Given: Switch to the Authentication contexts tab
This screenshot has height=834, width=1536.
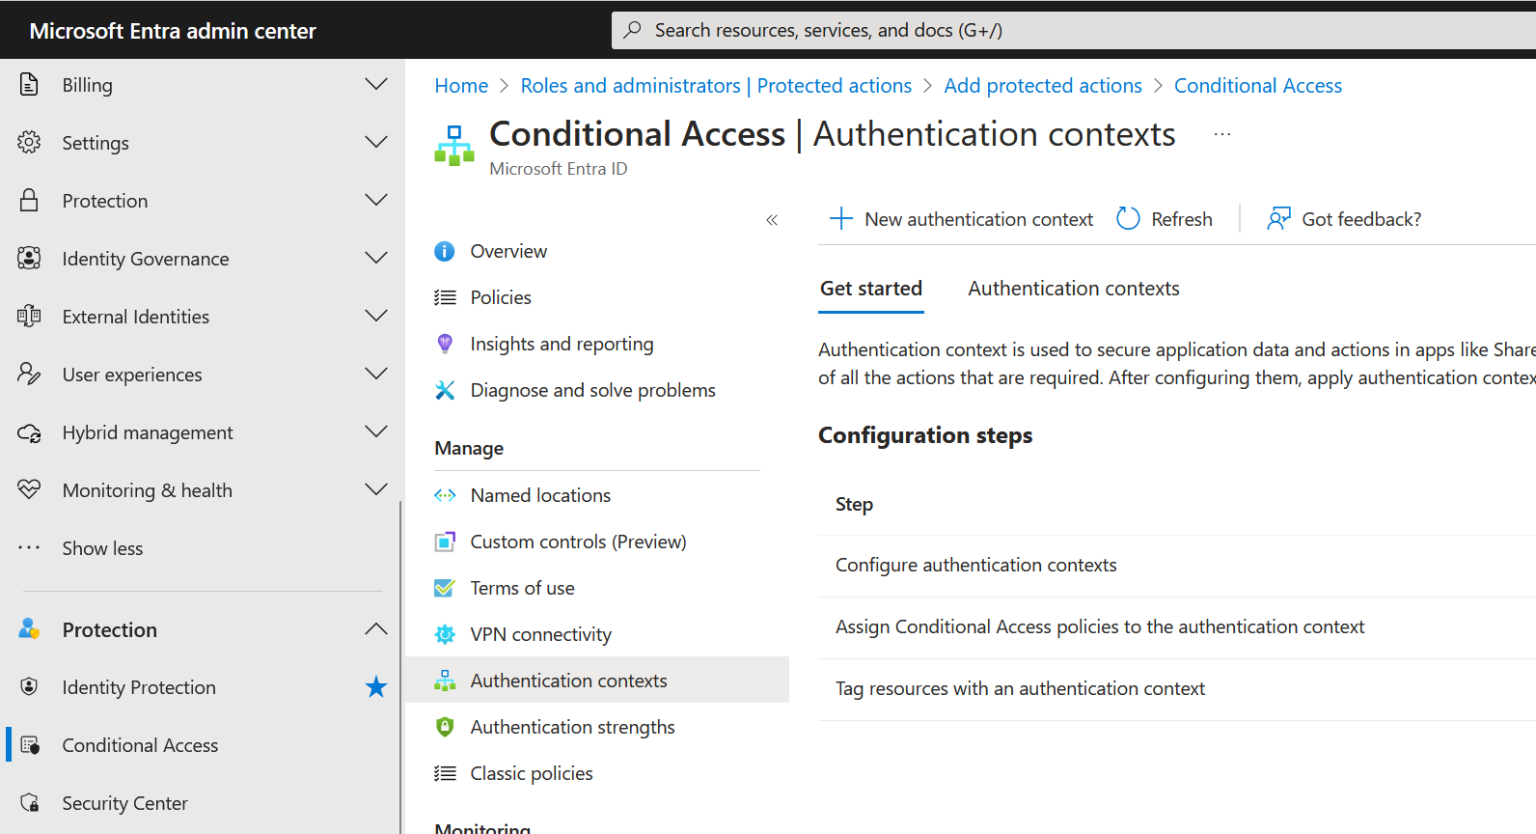Looking at the screenshot, I should (1073, 288).
